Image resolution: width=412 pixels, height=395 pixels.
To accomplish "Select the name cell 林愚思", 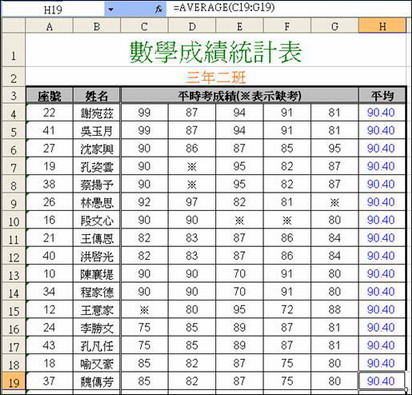I will pyautogui.click(x=97, y=202).
